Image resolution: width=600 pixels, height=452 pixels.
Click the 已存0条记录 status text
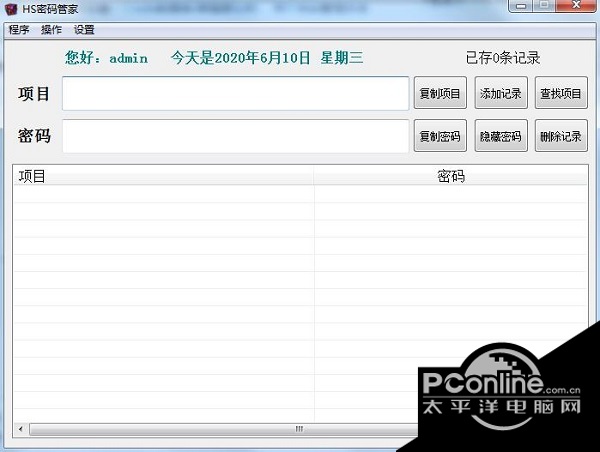pyautogui.click(x=503, y=58)
